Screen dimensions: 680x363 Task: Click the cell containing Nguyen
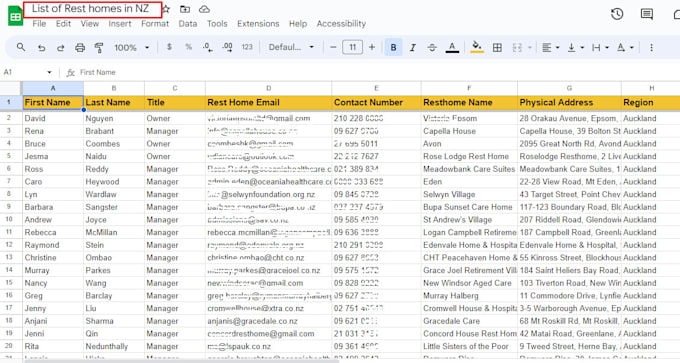114,118
